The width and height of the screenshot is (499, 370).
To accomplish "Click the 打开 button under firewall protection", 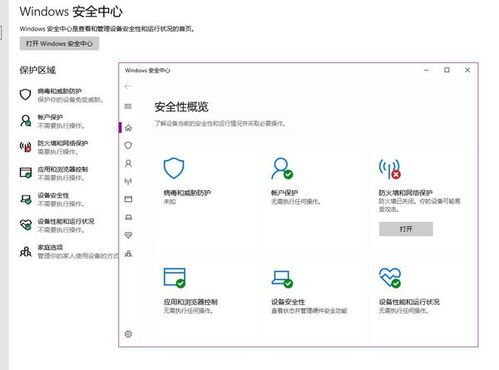I will click(x=406, y=229).
